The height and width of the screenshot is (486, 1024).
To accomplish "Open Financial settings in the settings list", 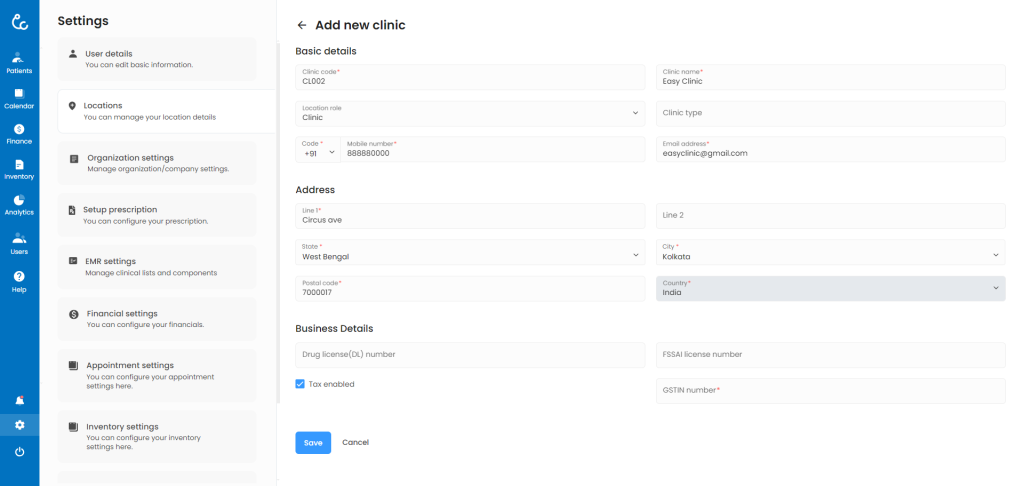I will [x=157, y=319].
